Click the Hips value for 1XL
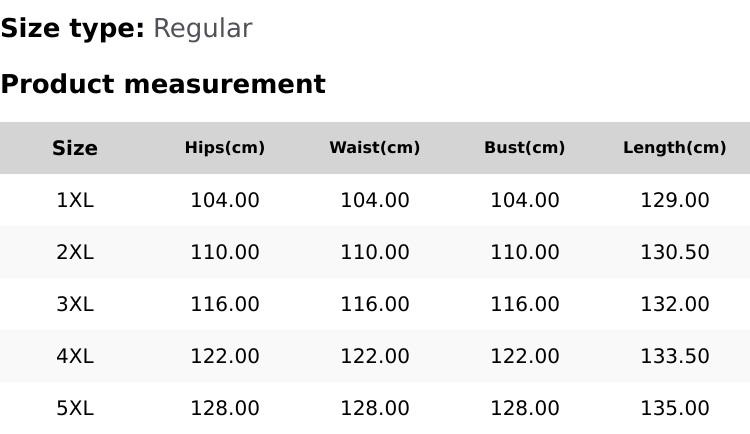The width and height of the screenshot is (750, 434). coord(225,200)
